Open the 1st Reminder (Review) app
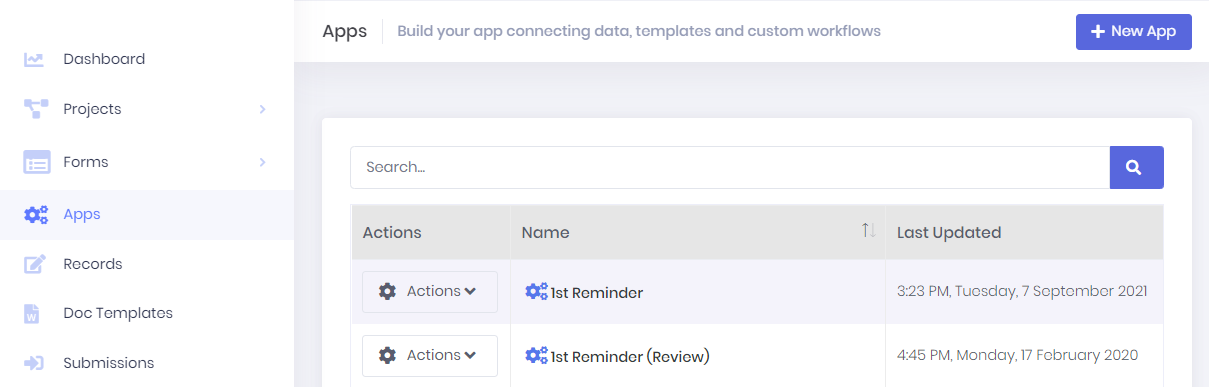 point(630,356)
